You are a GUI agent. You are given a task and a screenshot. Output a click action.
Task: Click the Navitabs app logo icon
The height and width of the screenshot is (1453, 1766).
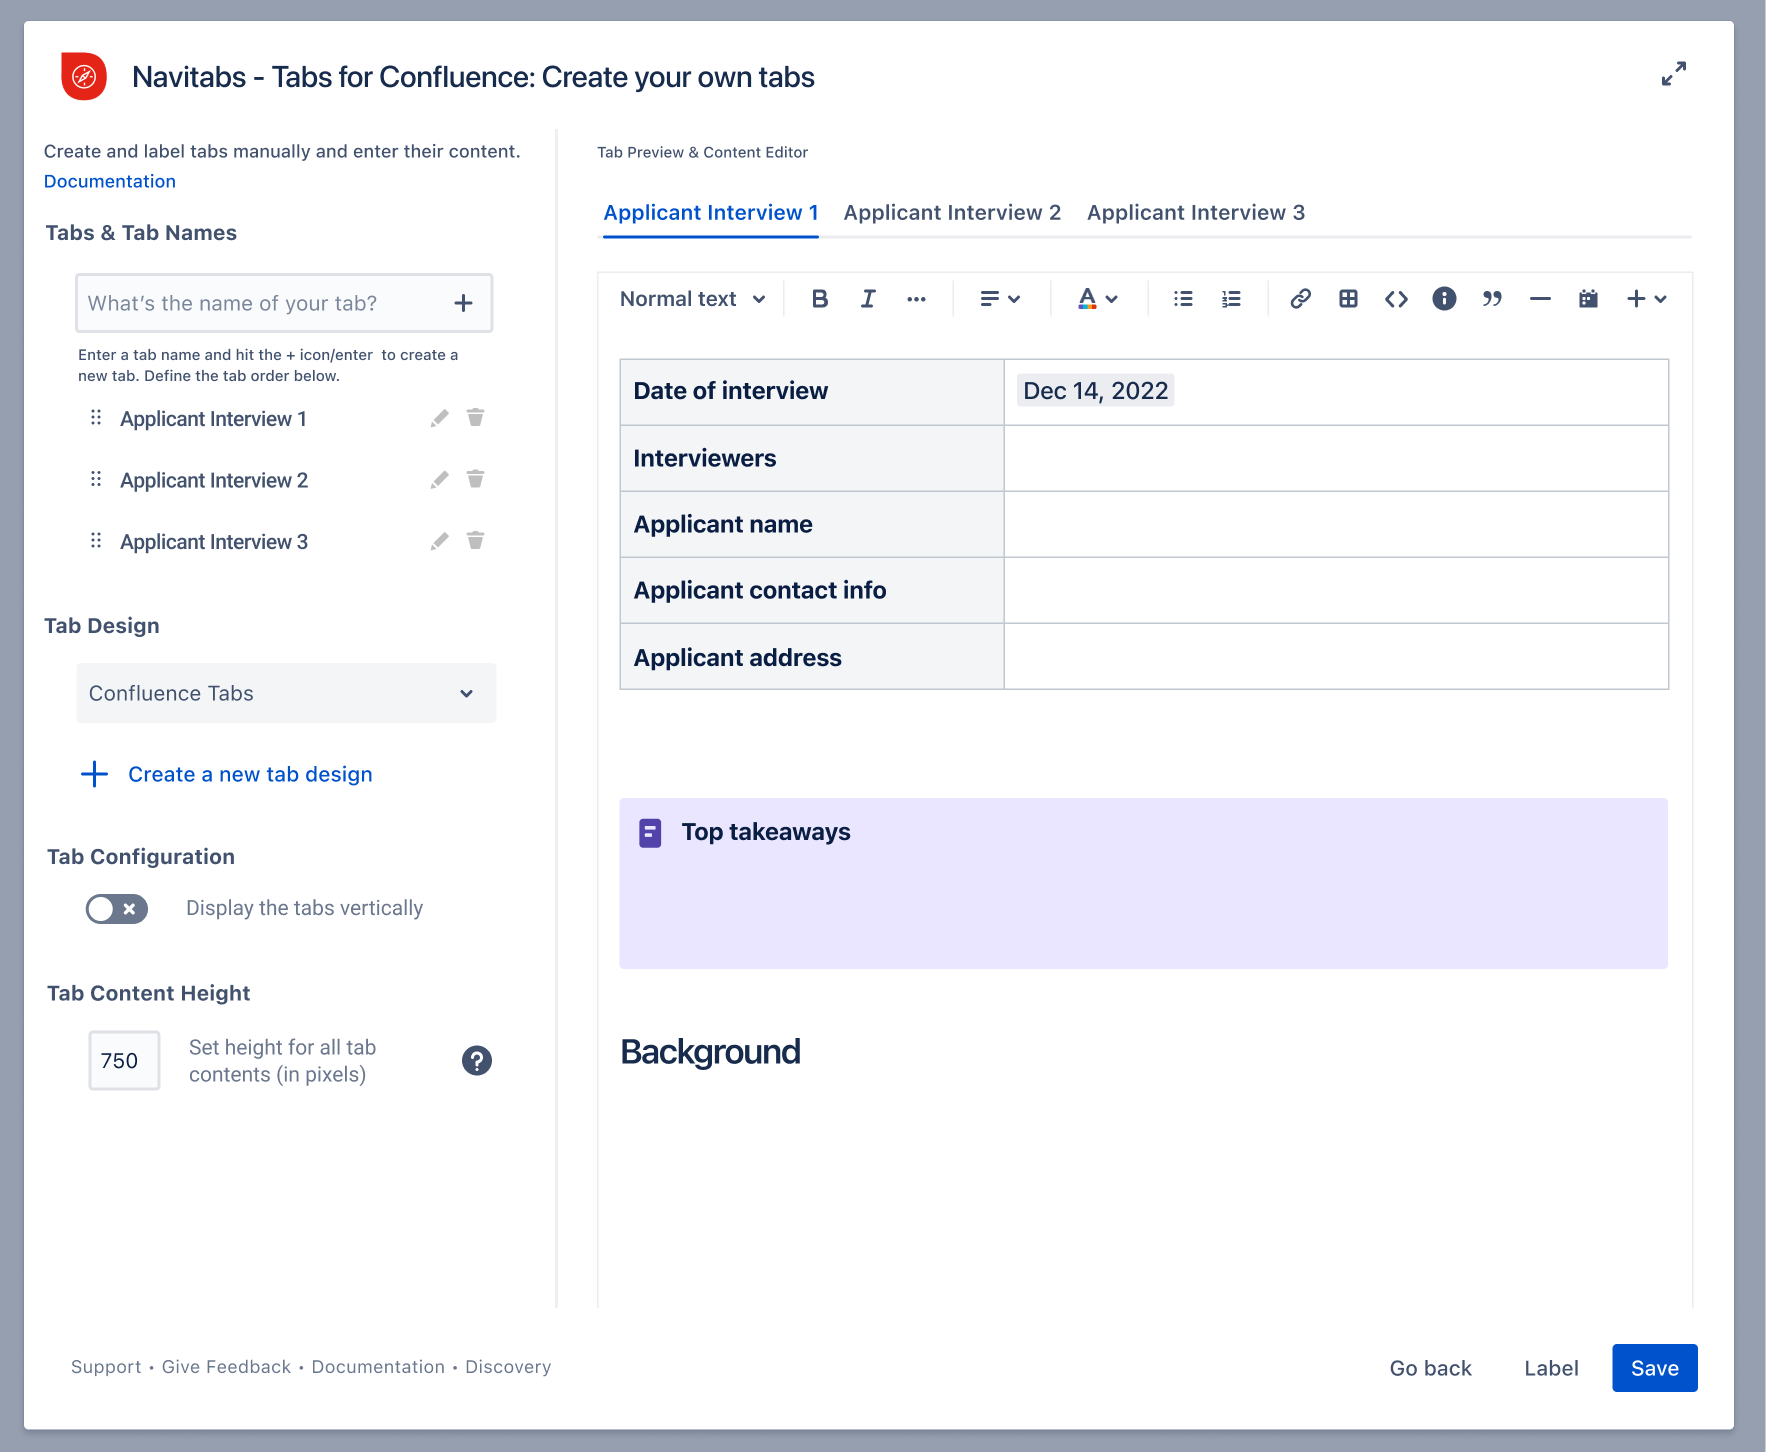[84, 76]
